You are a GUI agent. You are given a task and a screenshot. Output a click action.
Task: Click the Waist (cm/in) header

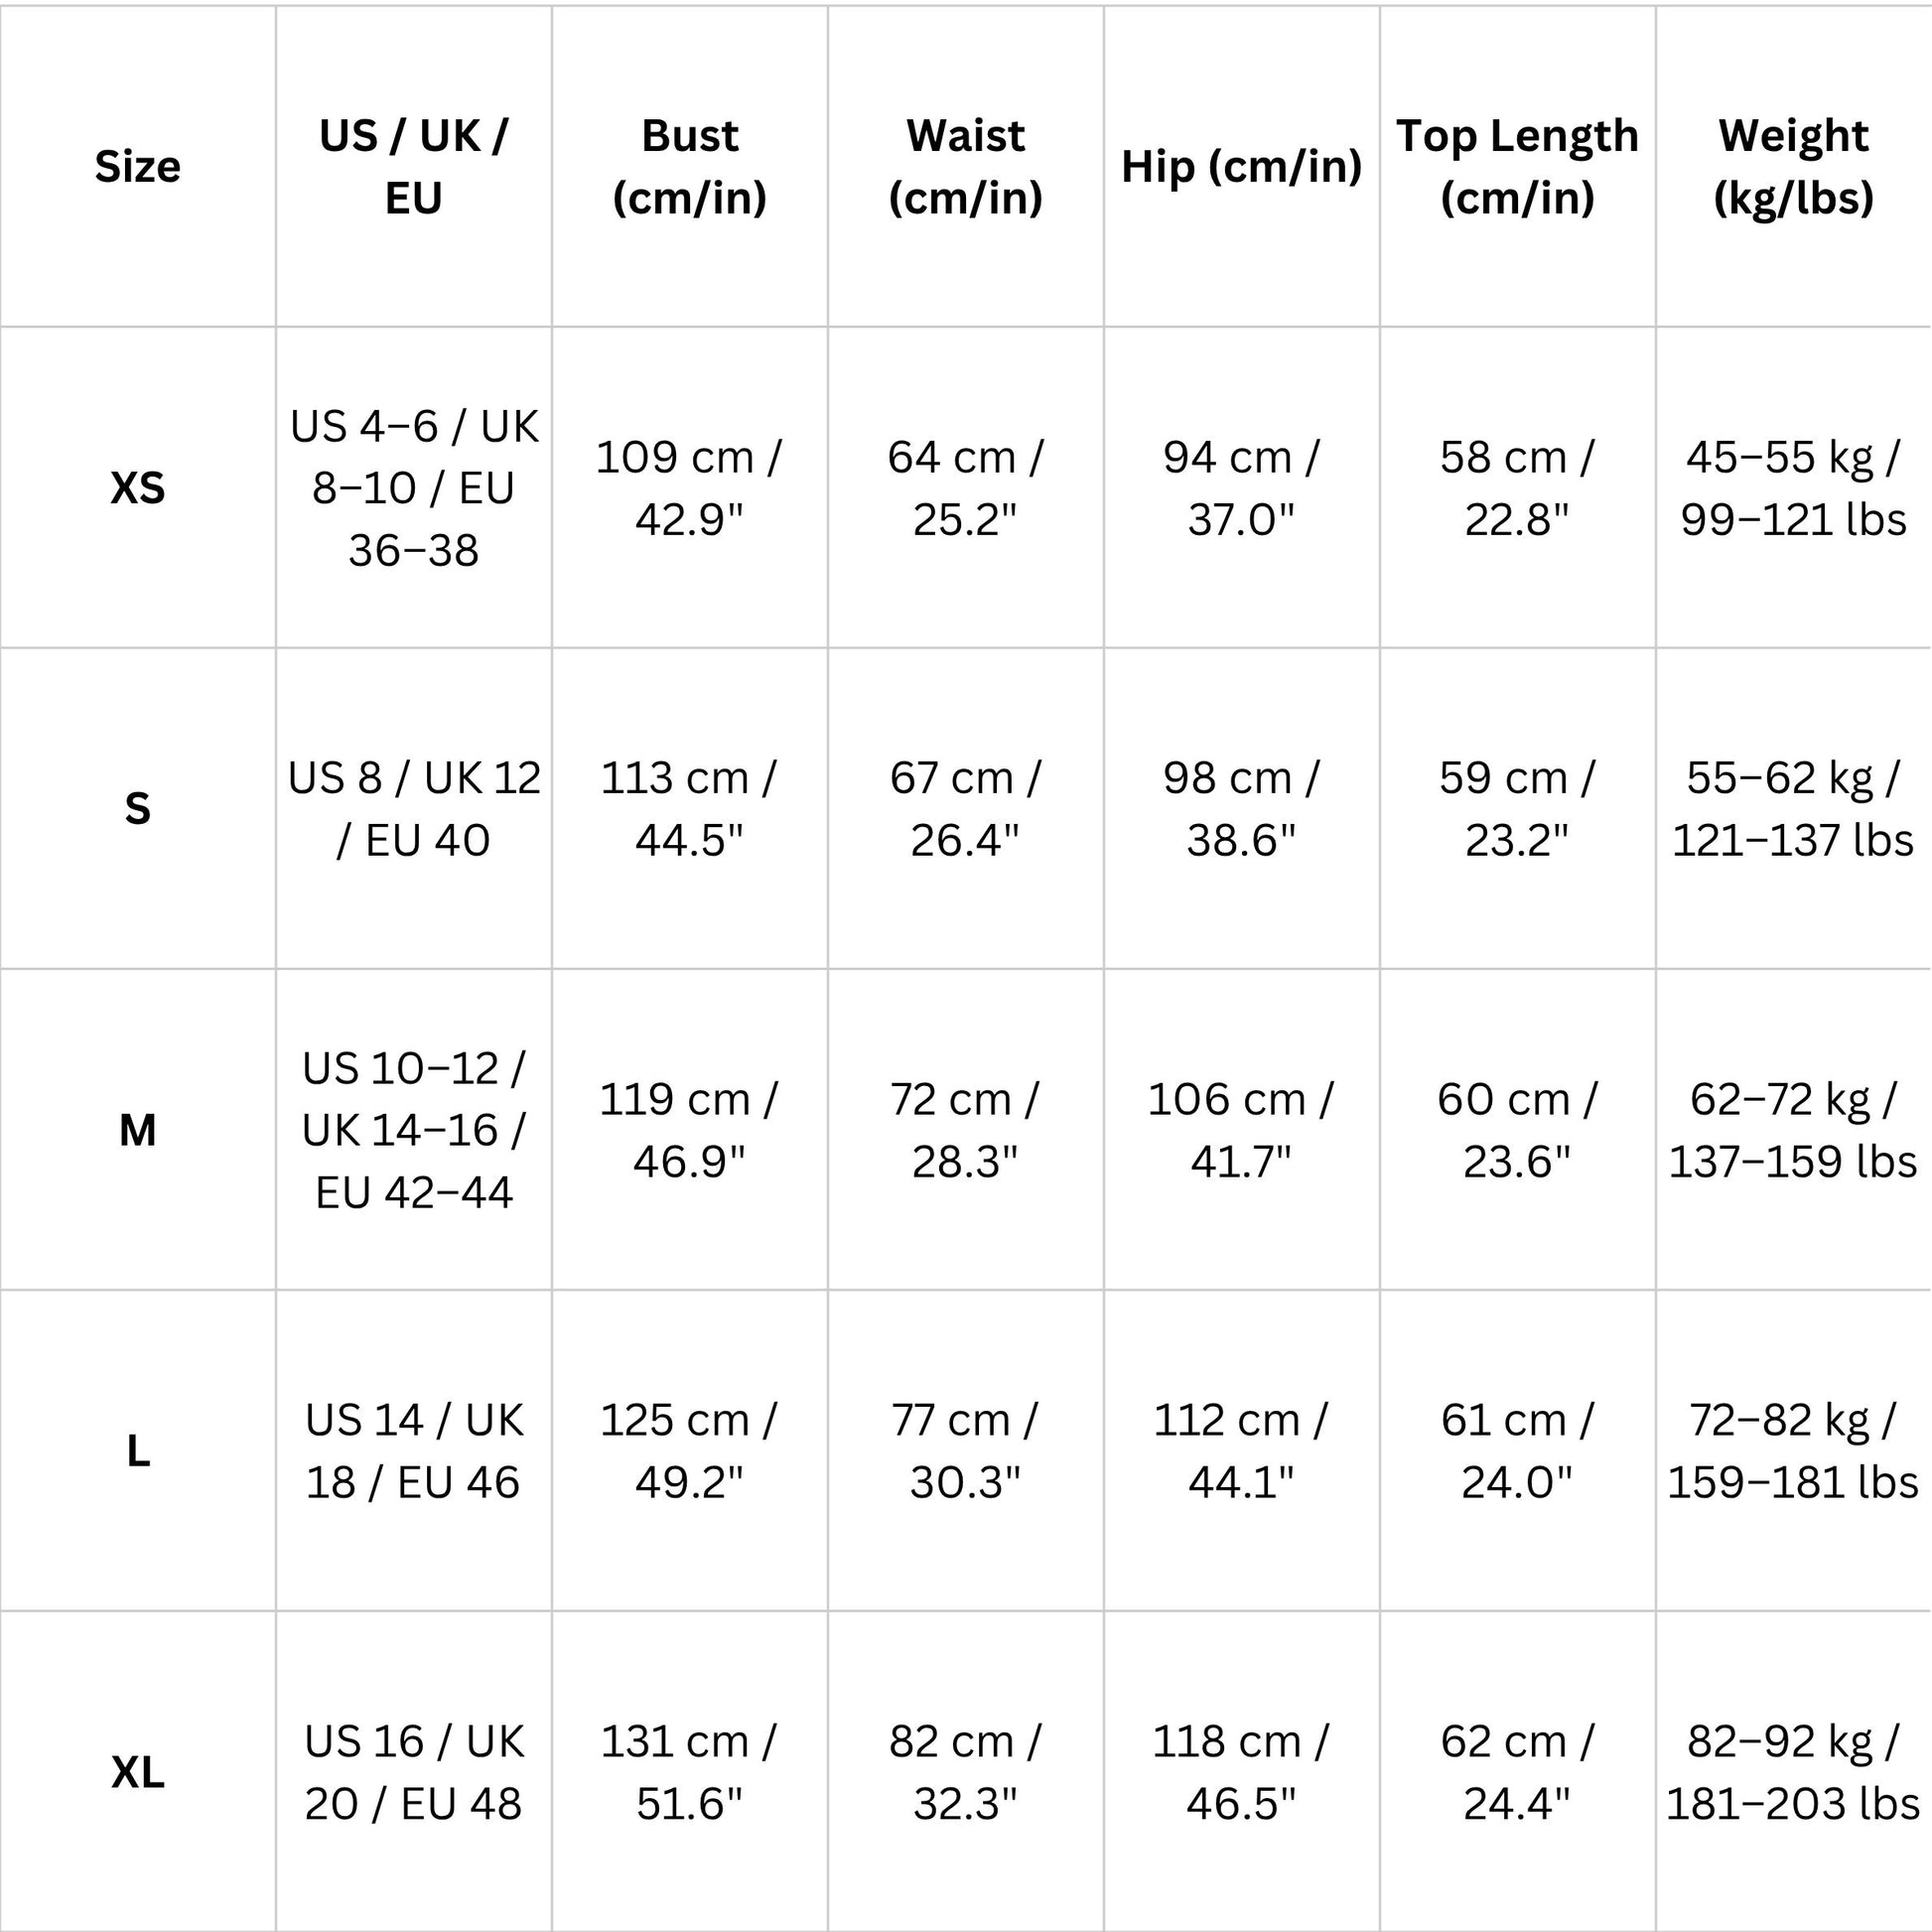coord(966,166)
